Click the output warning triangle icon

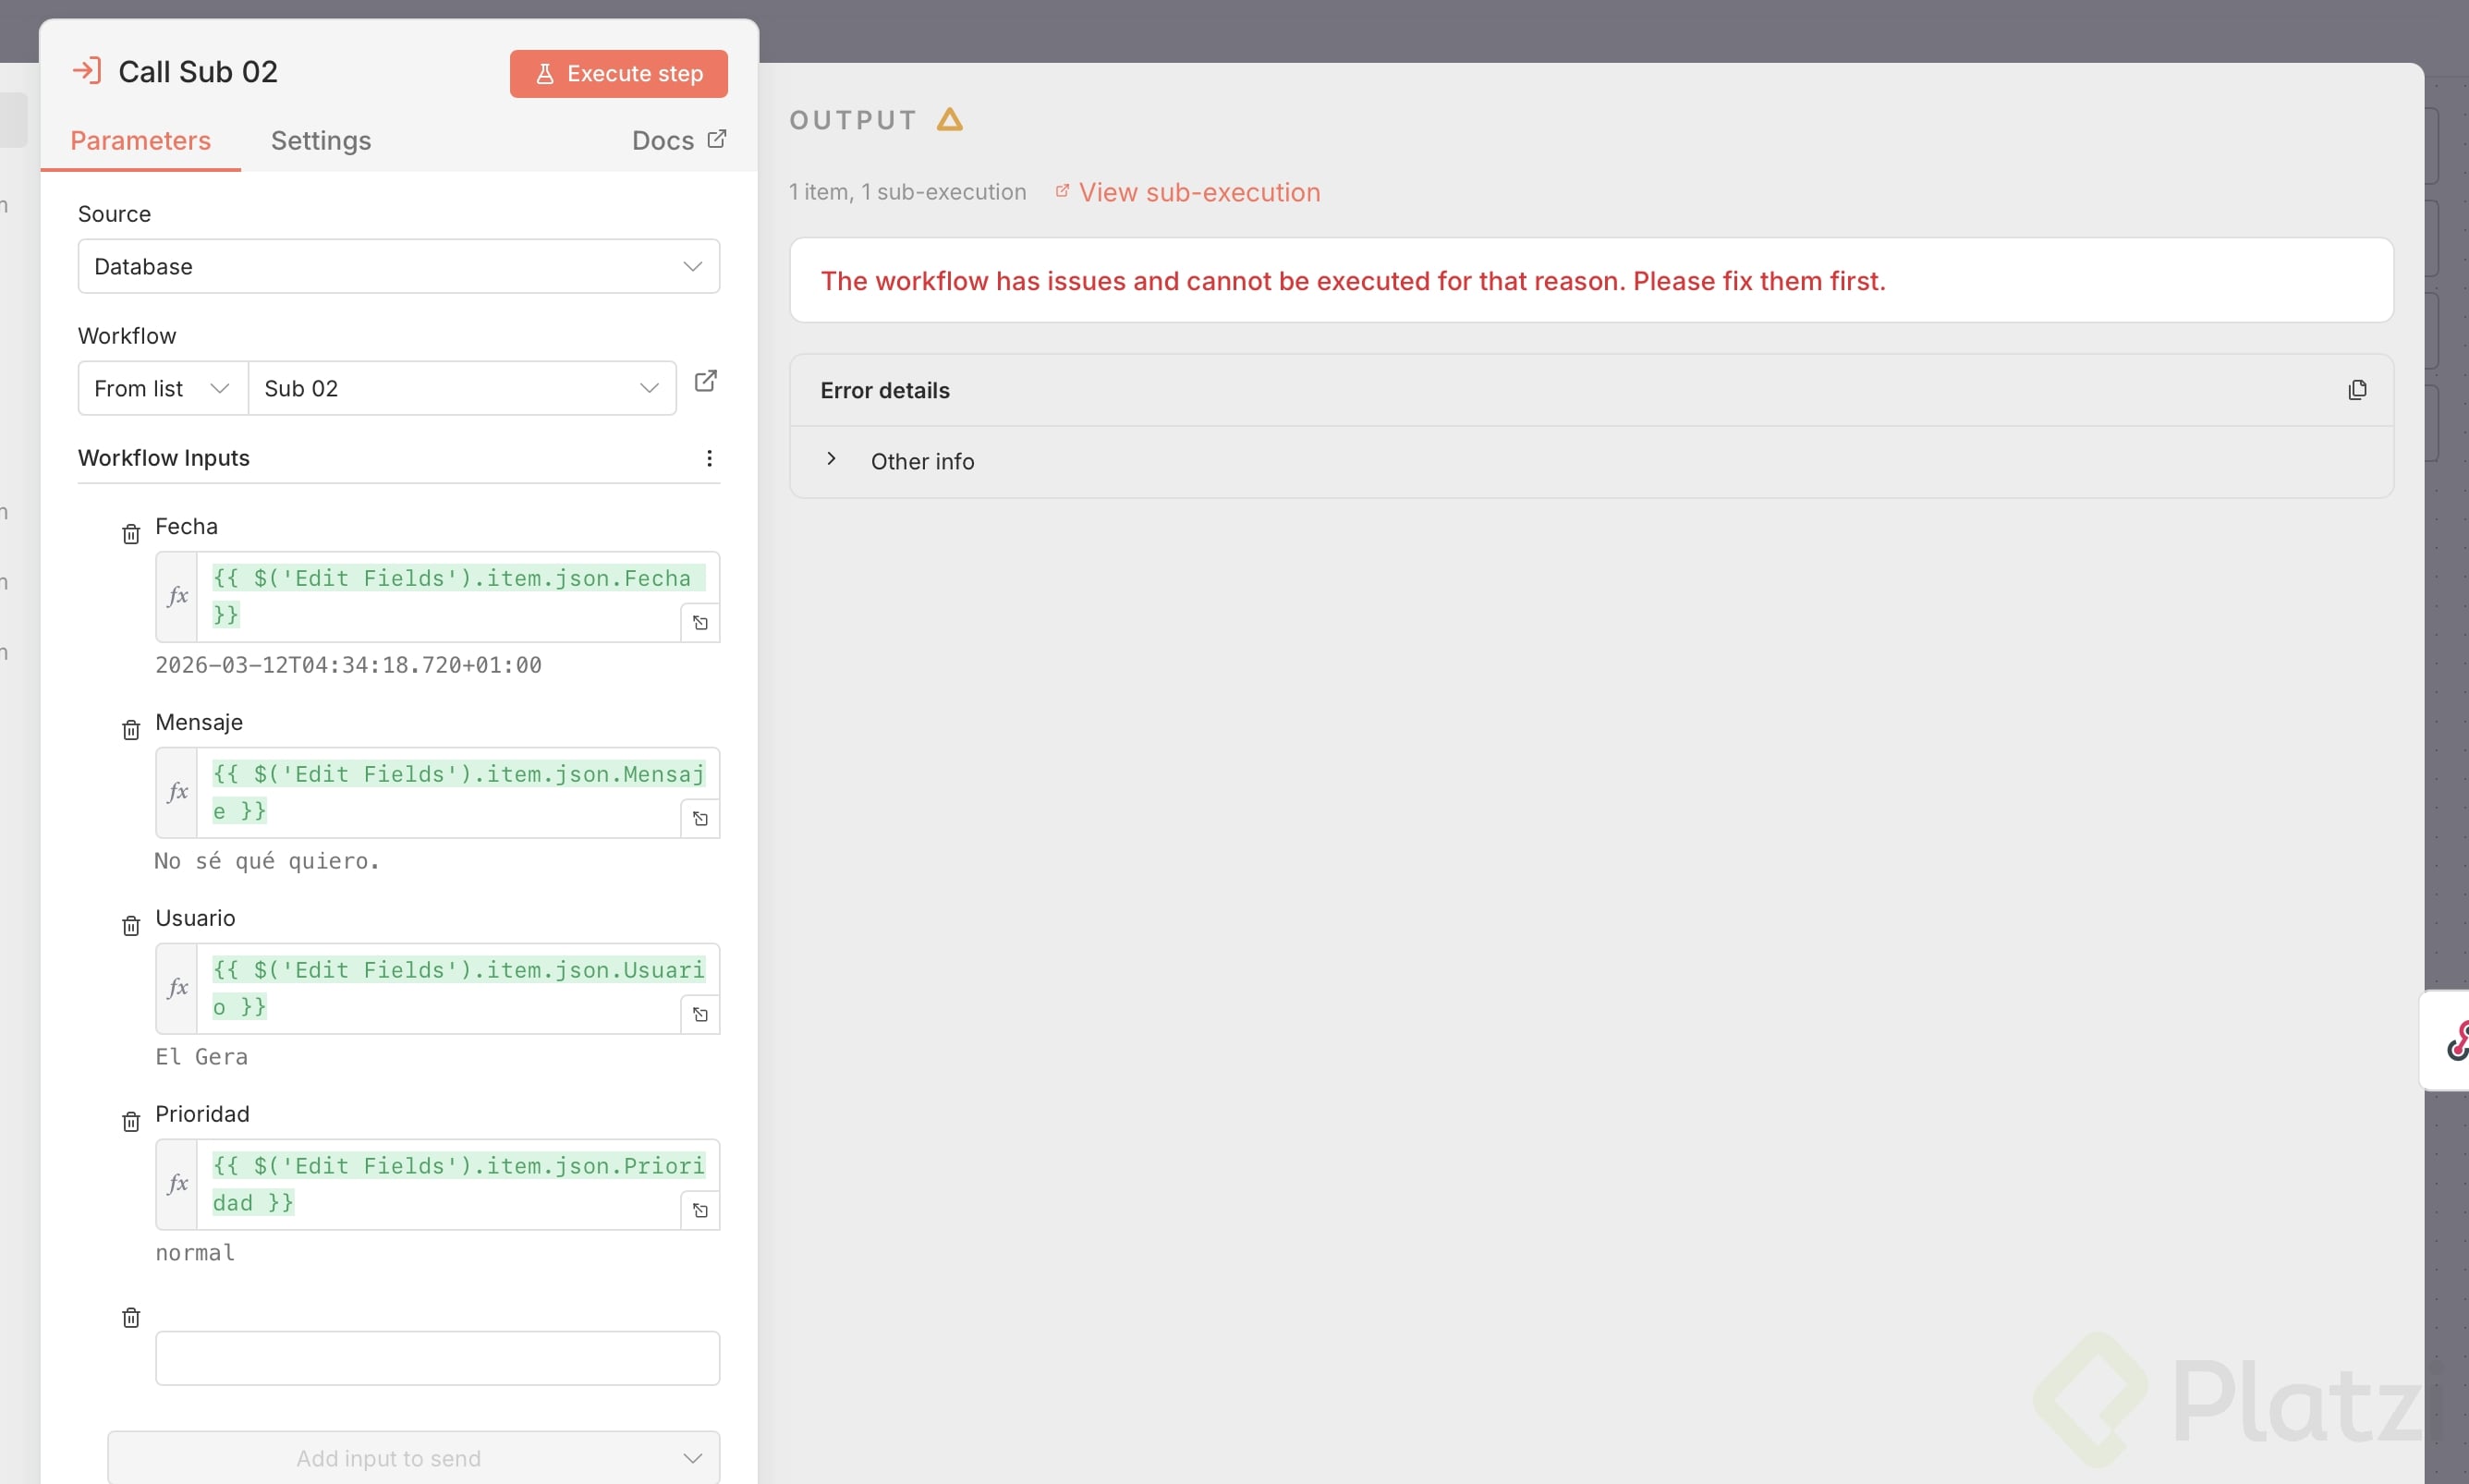pos(949,121)
